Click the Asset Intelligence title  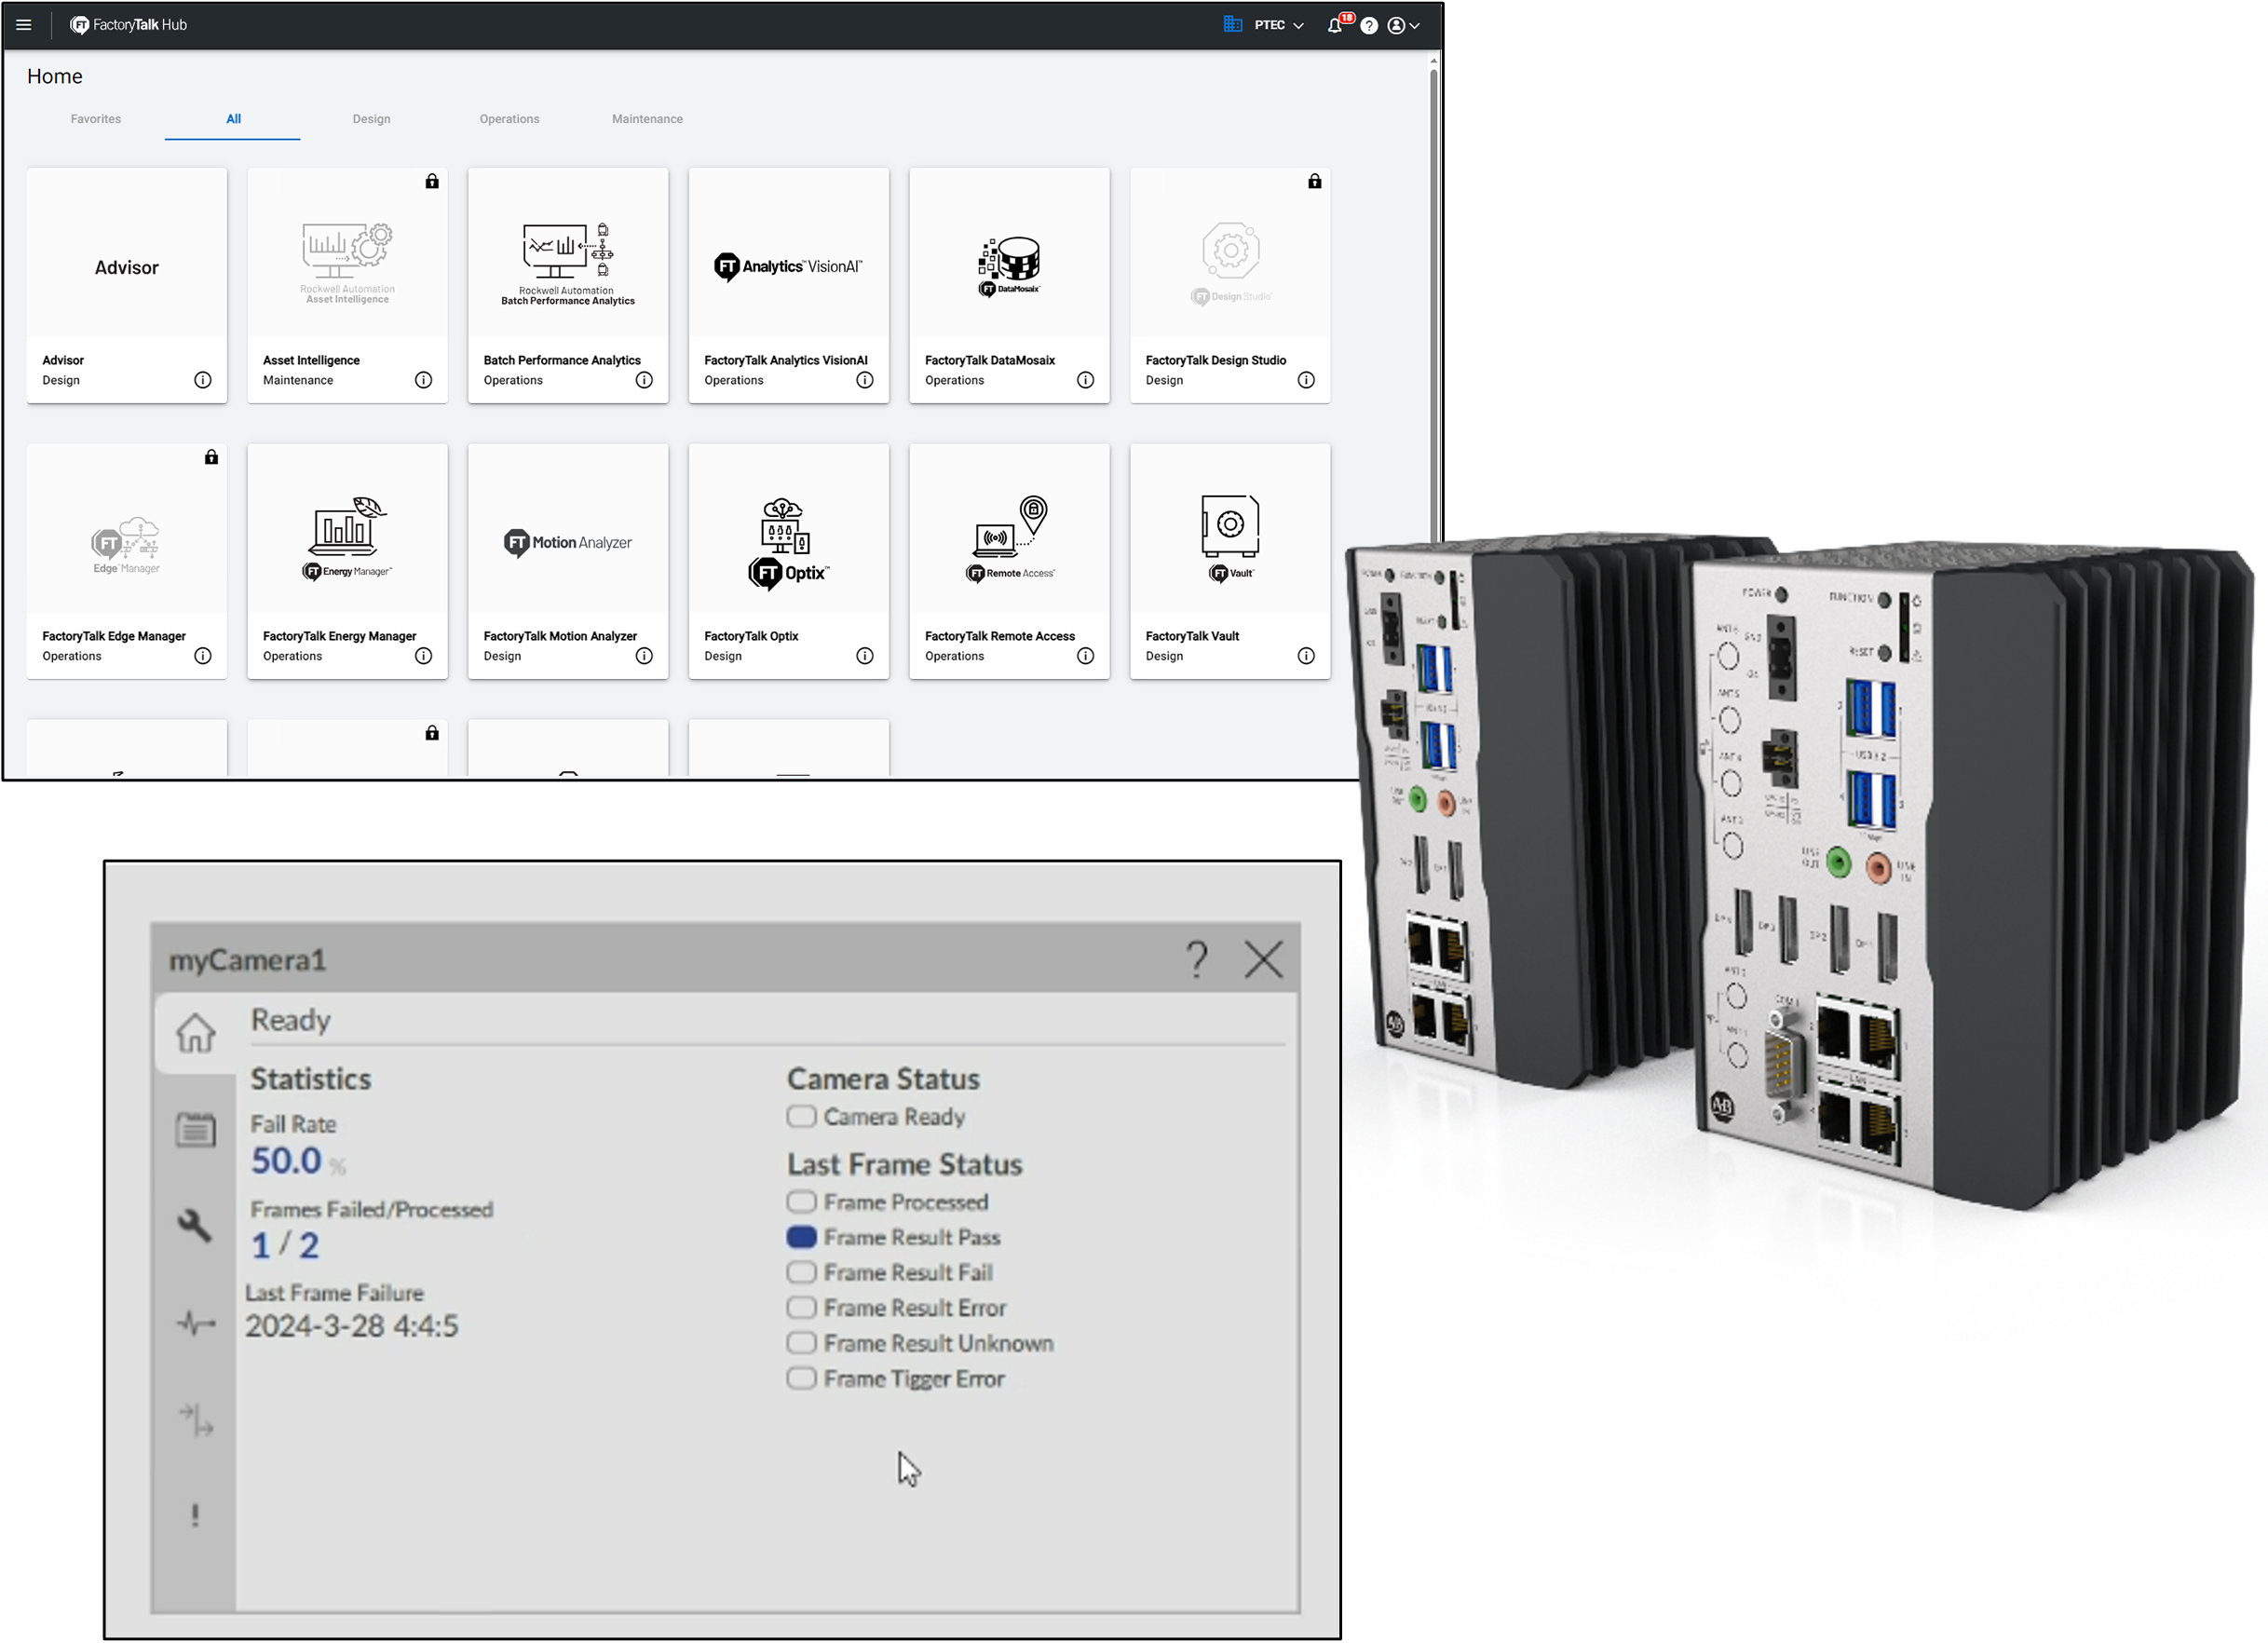coord(311,360)
